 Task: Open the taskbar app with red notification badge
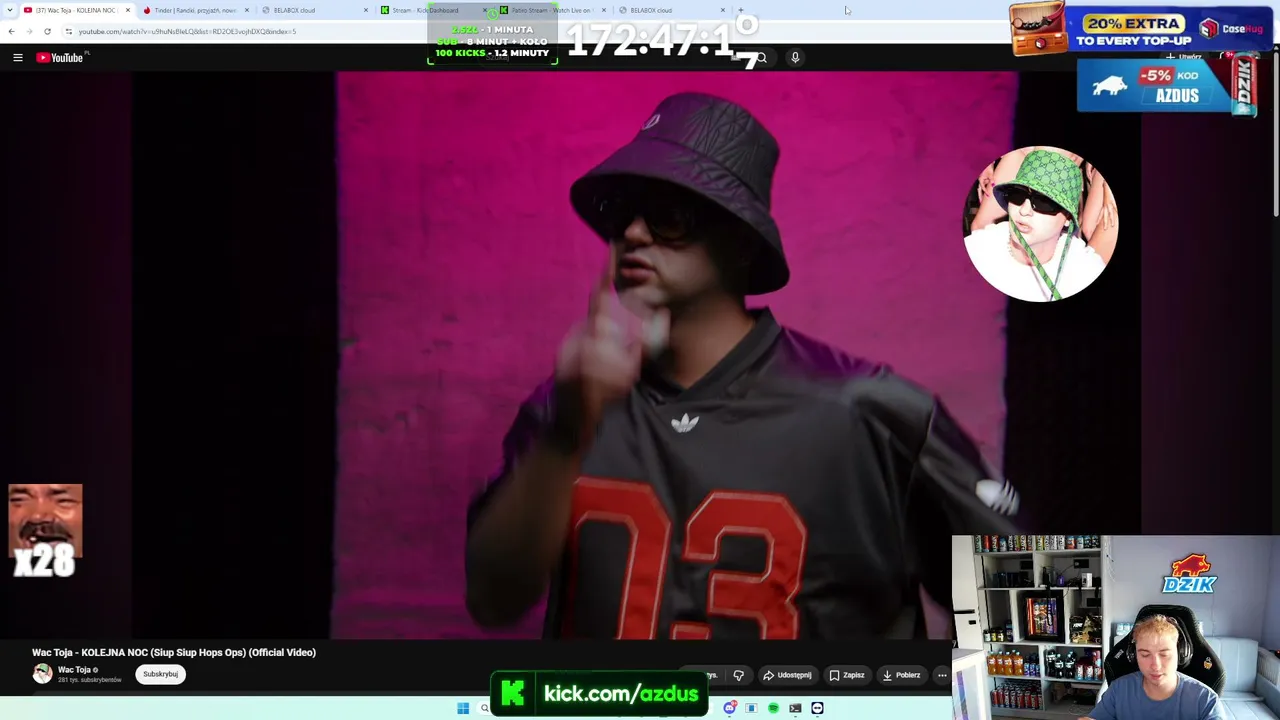[730, 708]
